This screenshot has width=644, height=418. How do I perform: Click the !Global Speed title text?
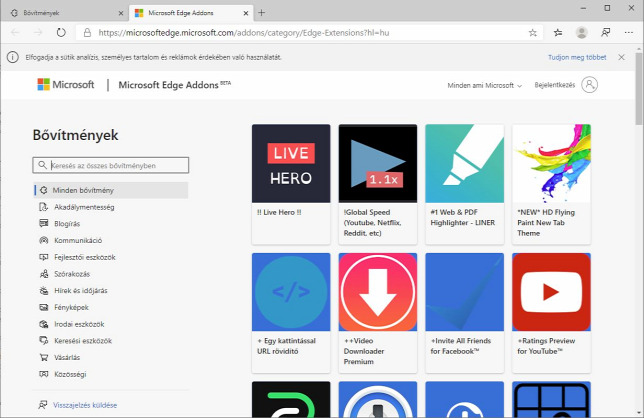coord(372,223)
